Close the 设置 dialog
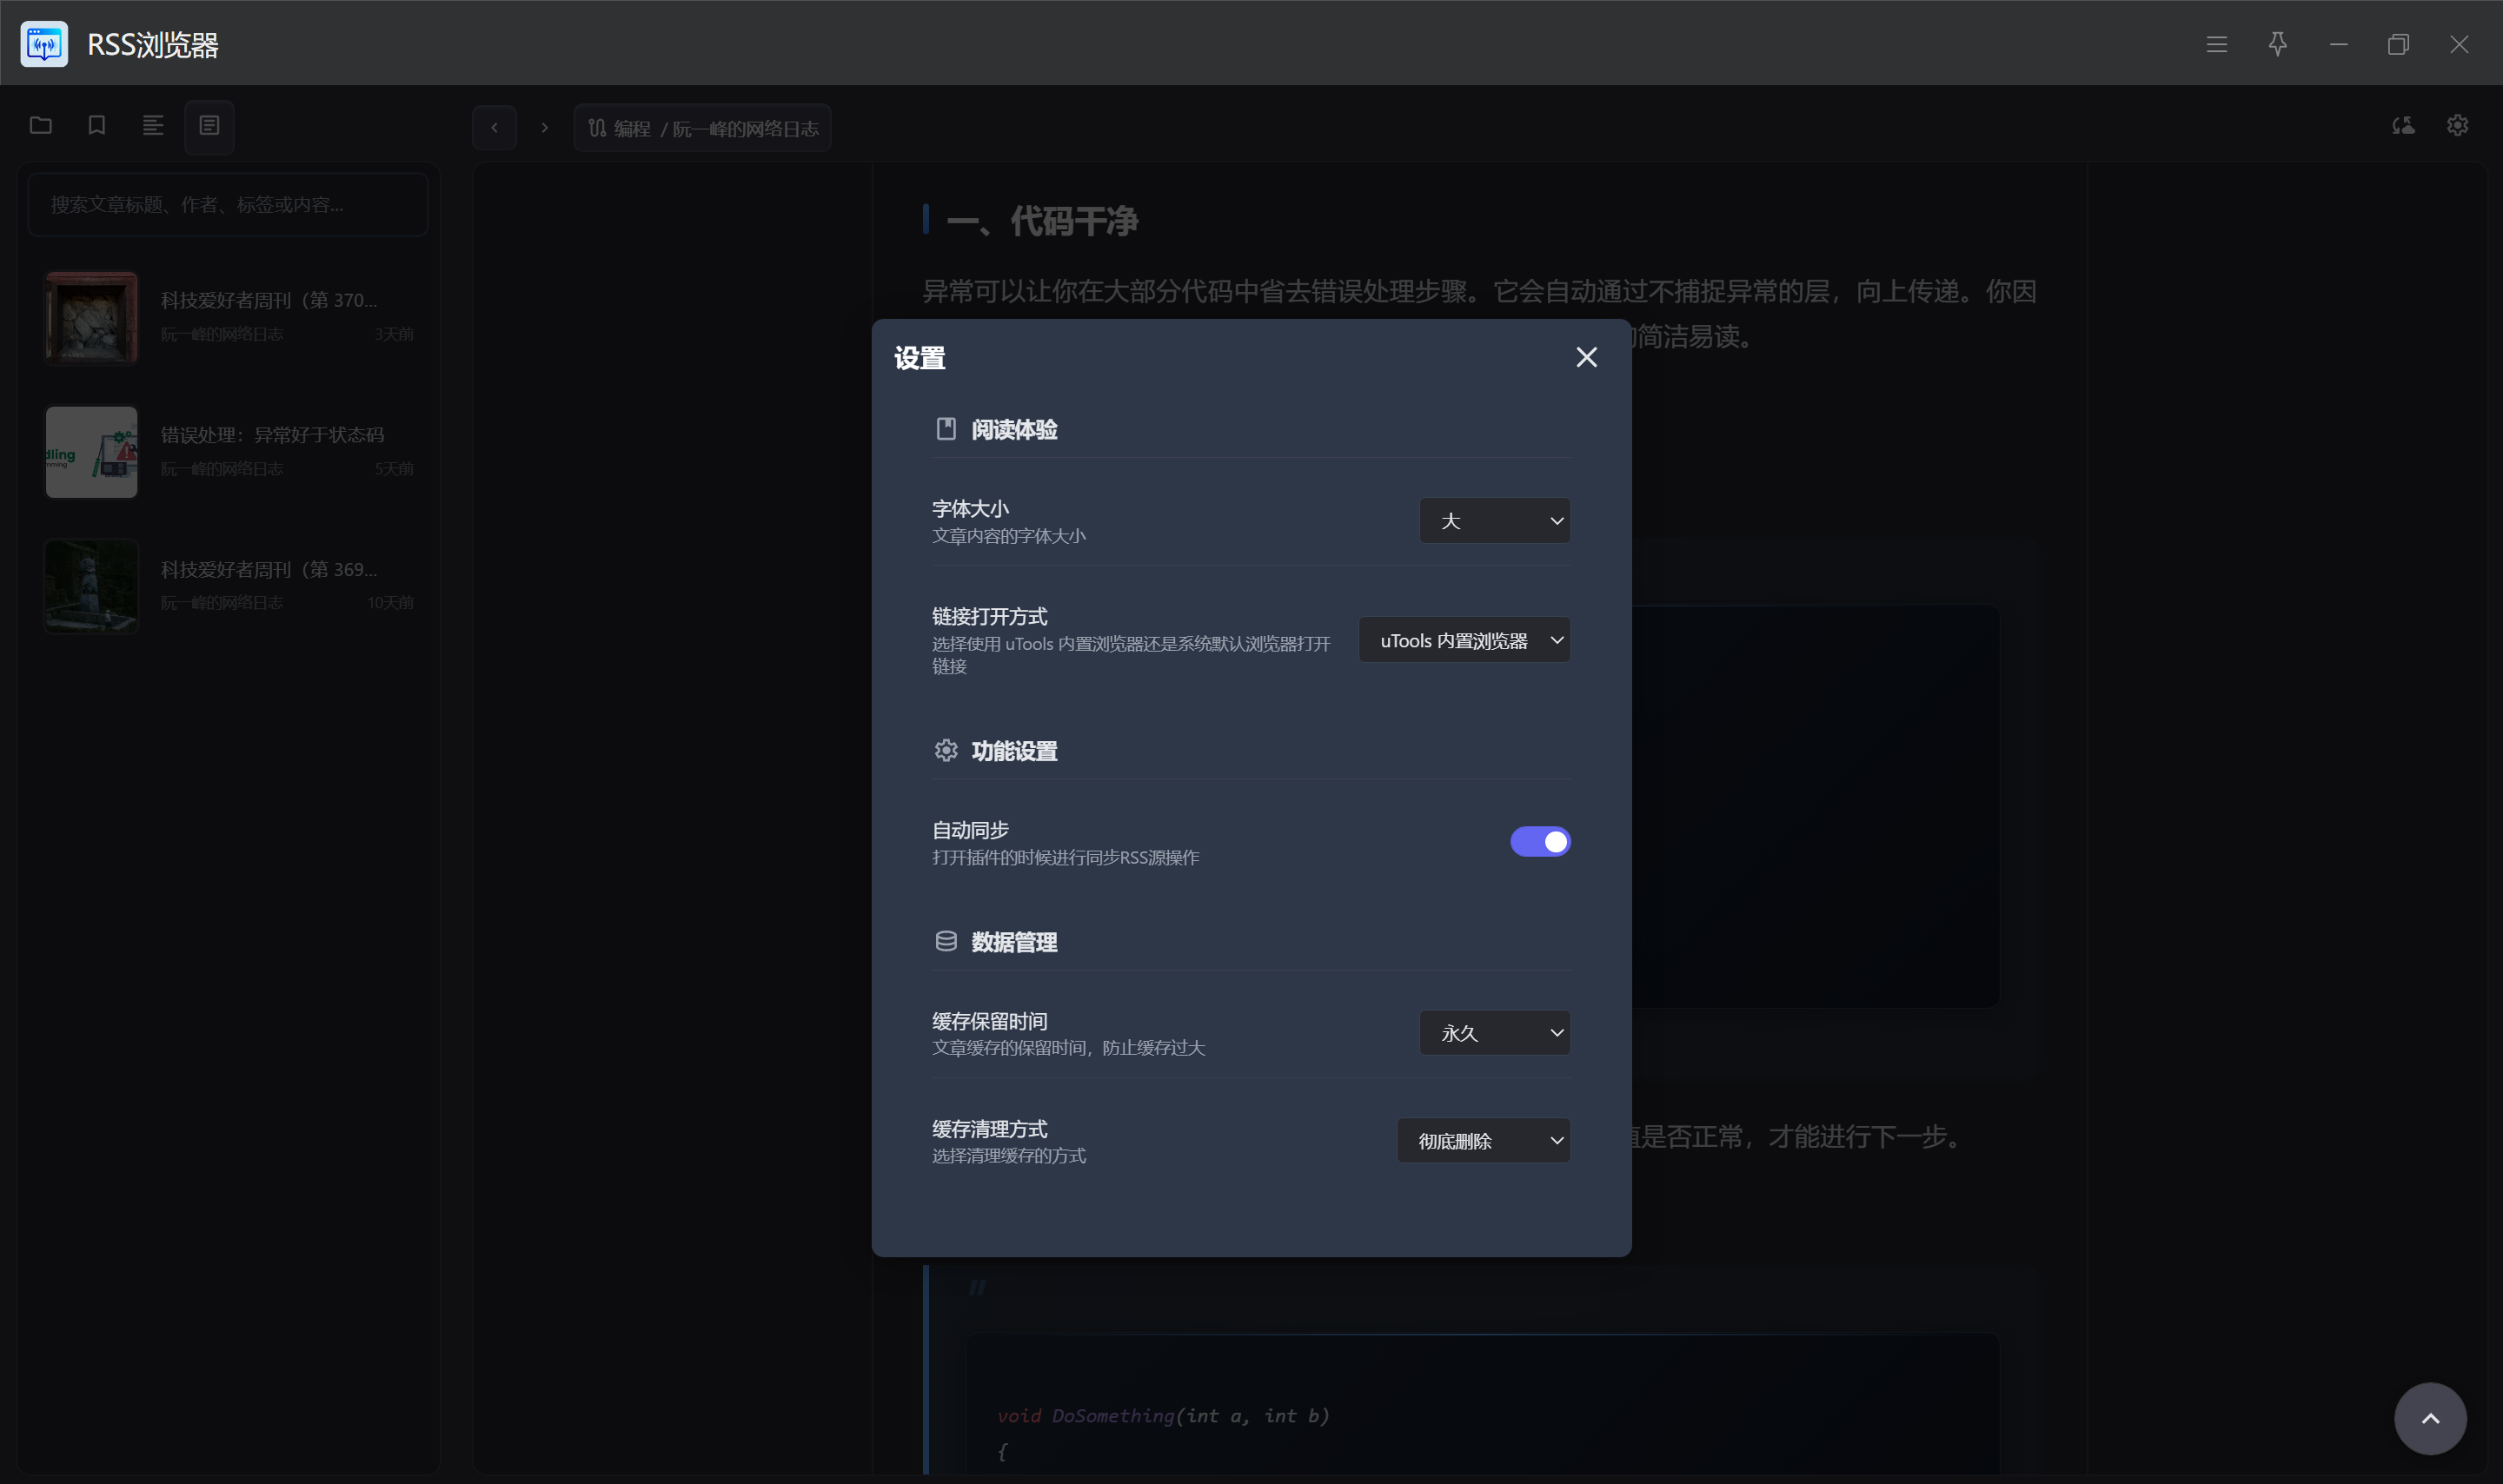This screenshot has width=2503, height=1484. pyautogui.click(x=1586, y=357)
